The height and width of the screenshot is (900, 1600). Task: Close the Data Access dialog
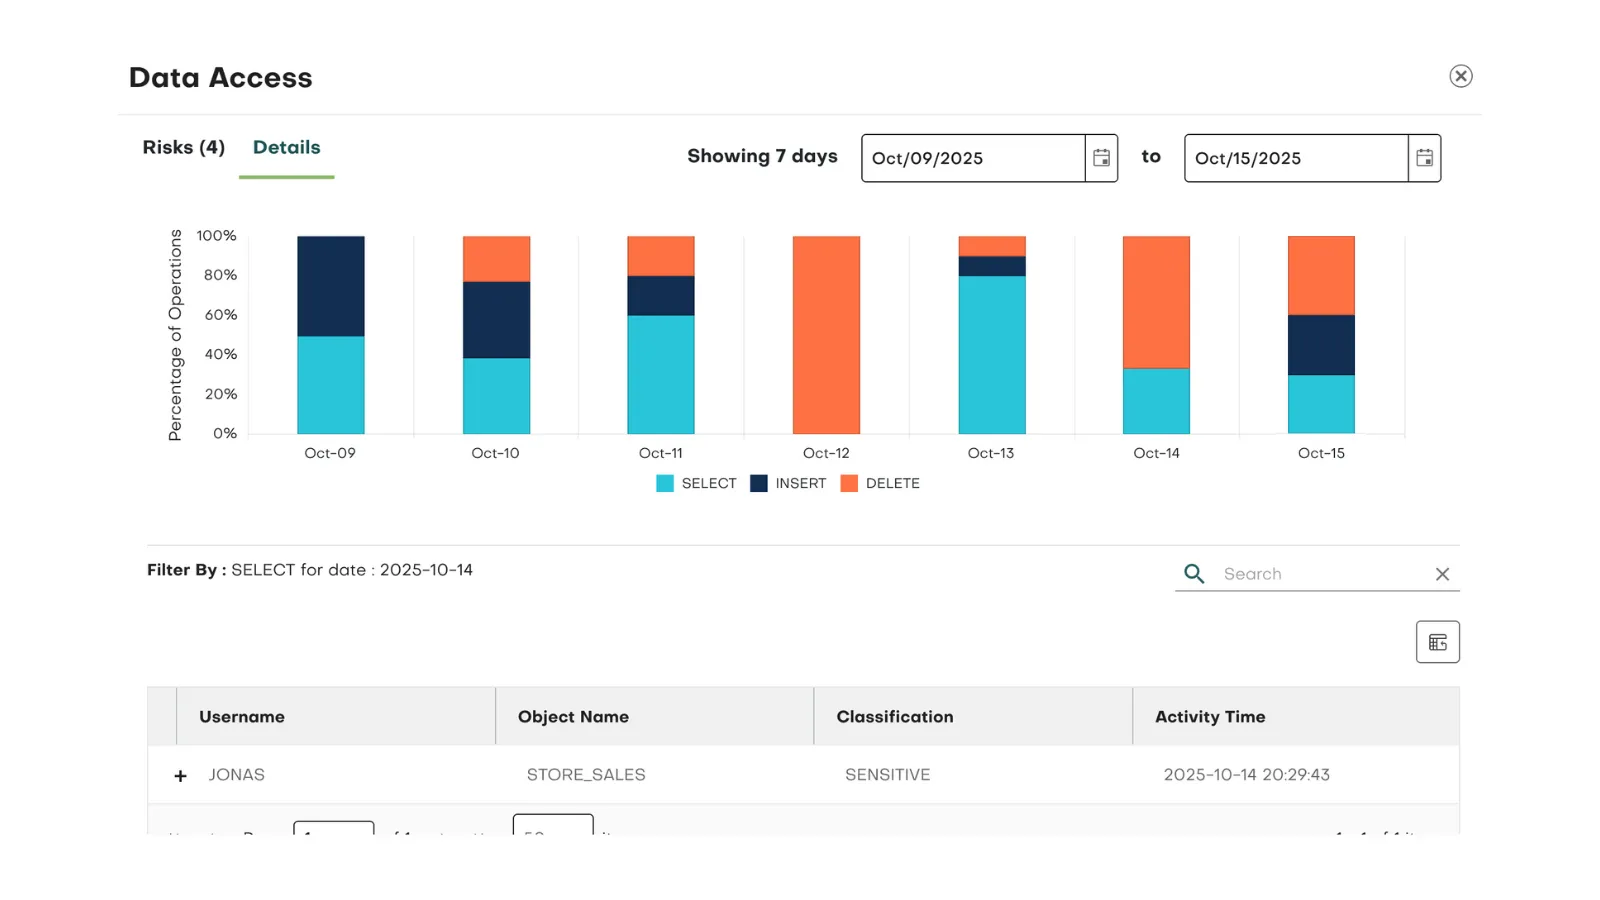(1461, 75)
